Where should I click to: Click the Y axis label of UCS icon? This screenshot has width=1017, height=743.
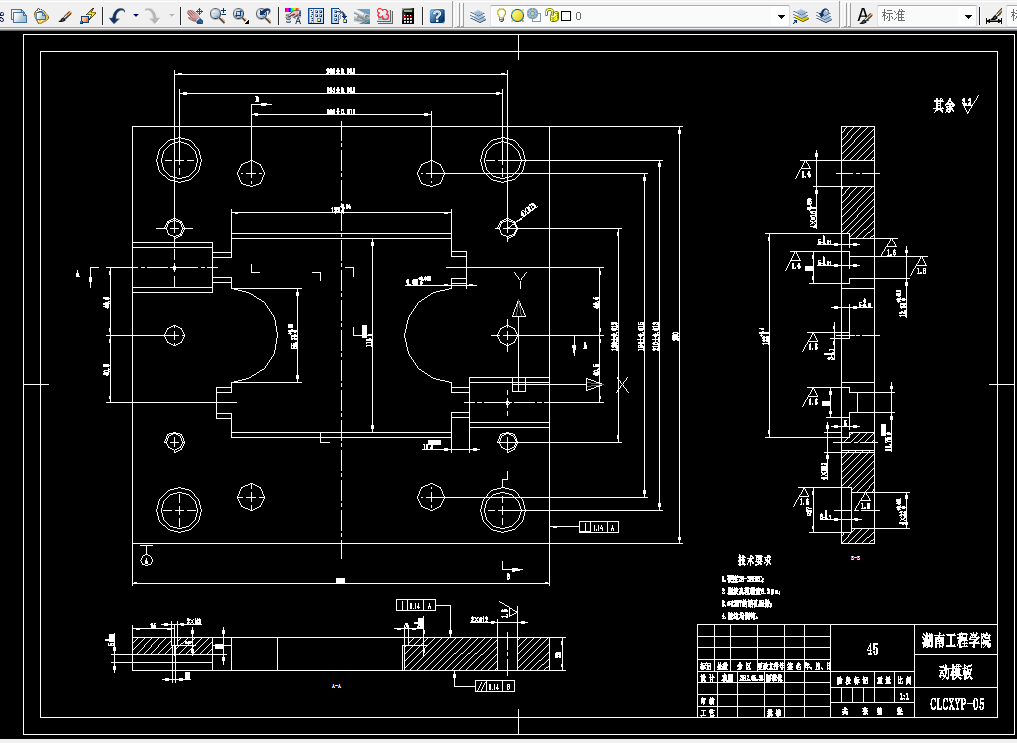pos(520,280)
